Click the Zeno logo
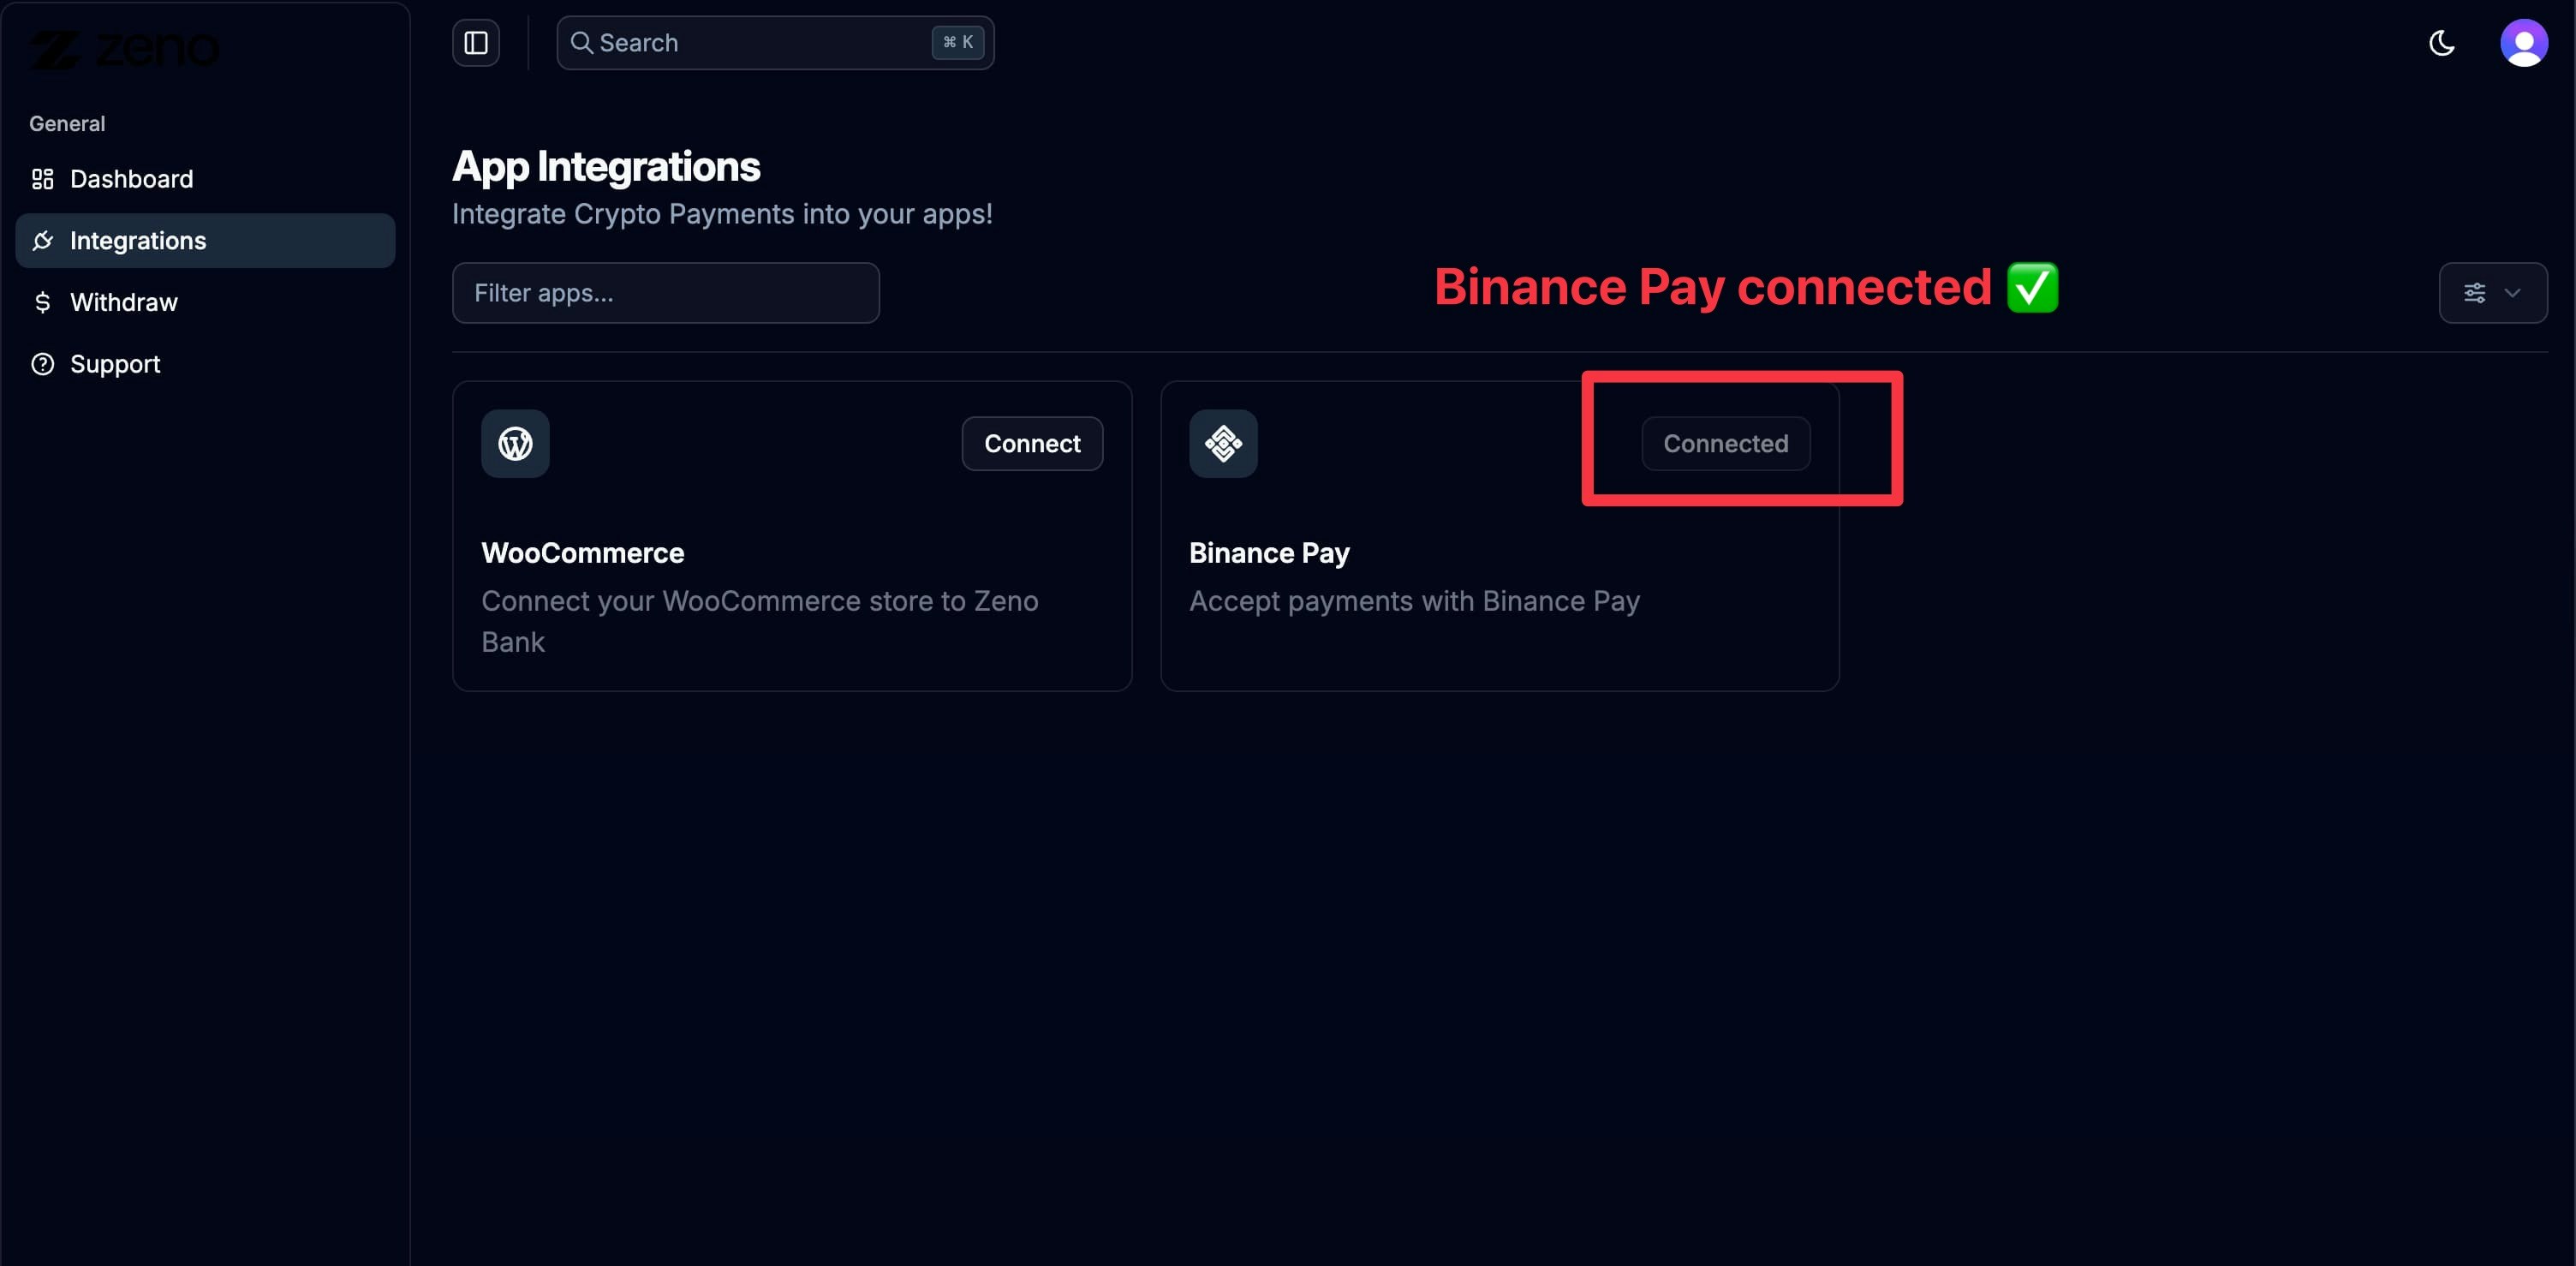 [x=124, y=48]
